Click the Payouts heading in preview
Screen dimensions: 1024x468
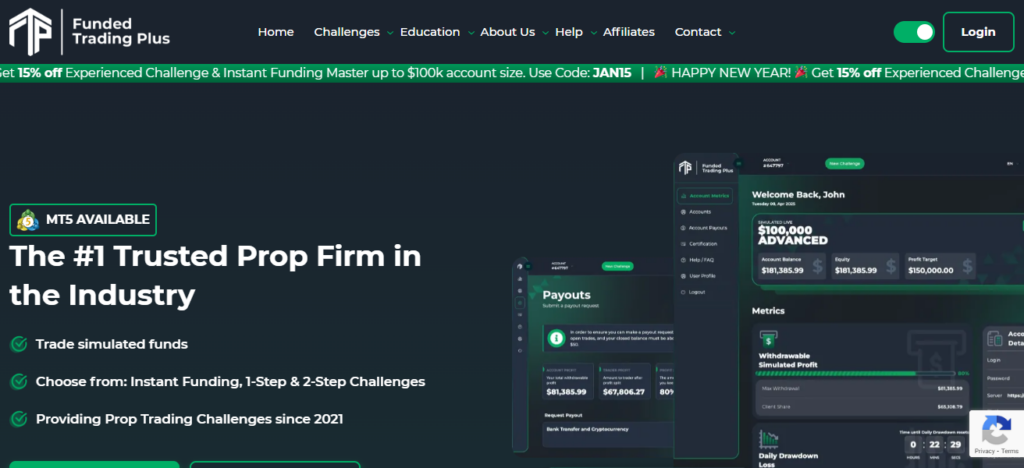coord(566,295)
